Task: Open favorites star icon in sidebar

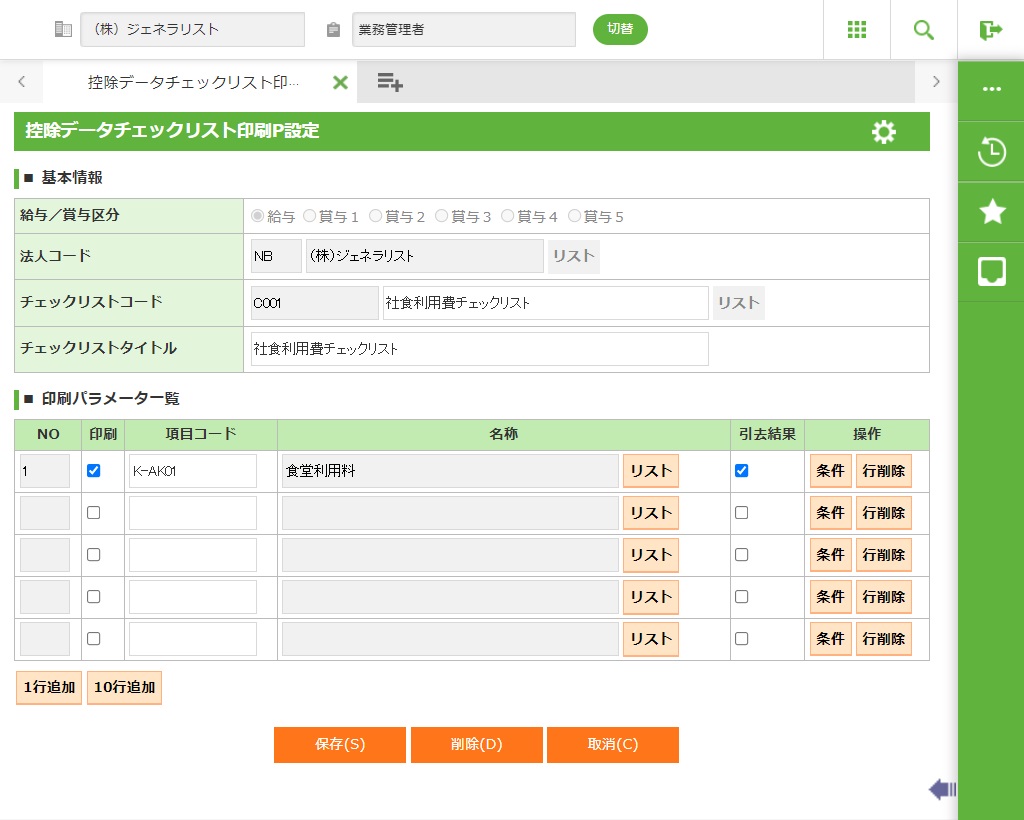Action: (x=991, y=211)
